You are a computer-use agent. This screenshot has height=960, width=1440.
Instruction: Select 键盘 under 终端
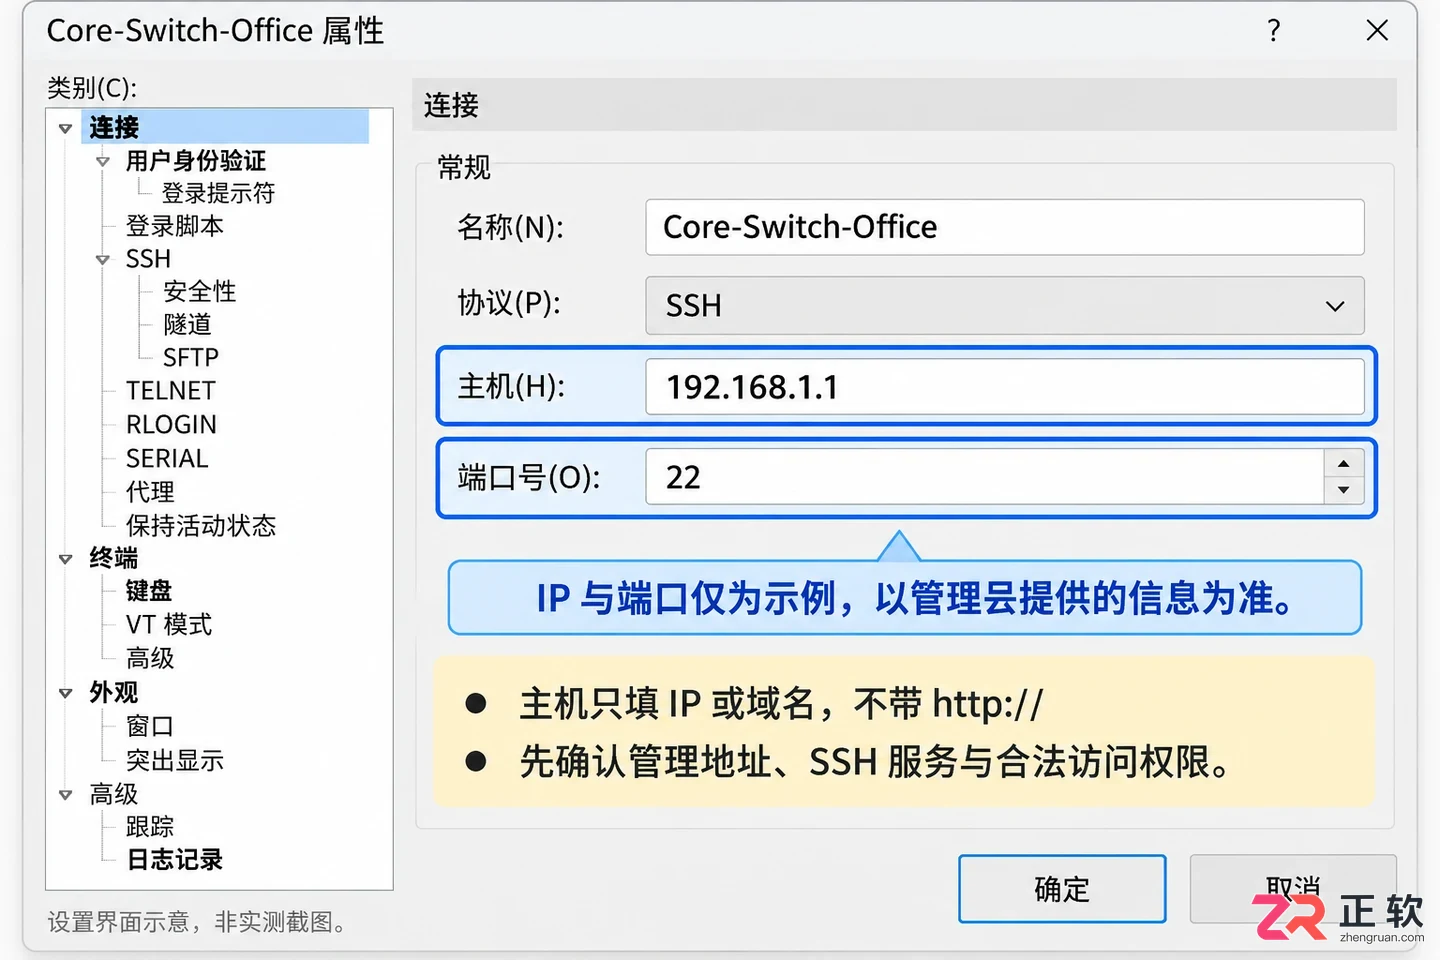pyautogui.click(x=149, y=591)
